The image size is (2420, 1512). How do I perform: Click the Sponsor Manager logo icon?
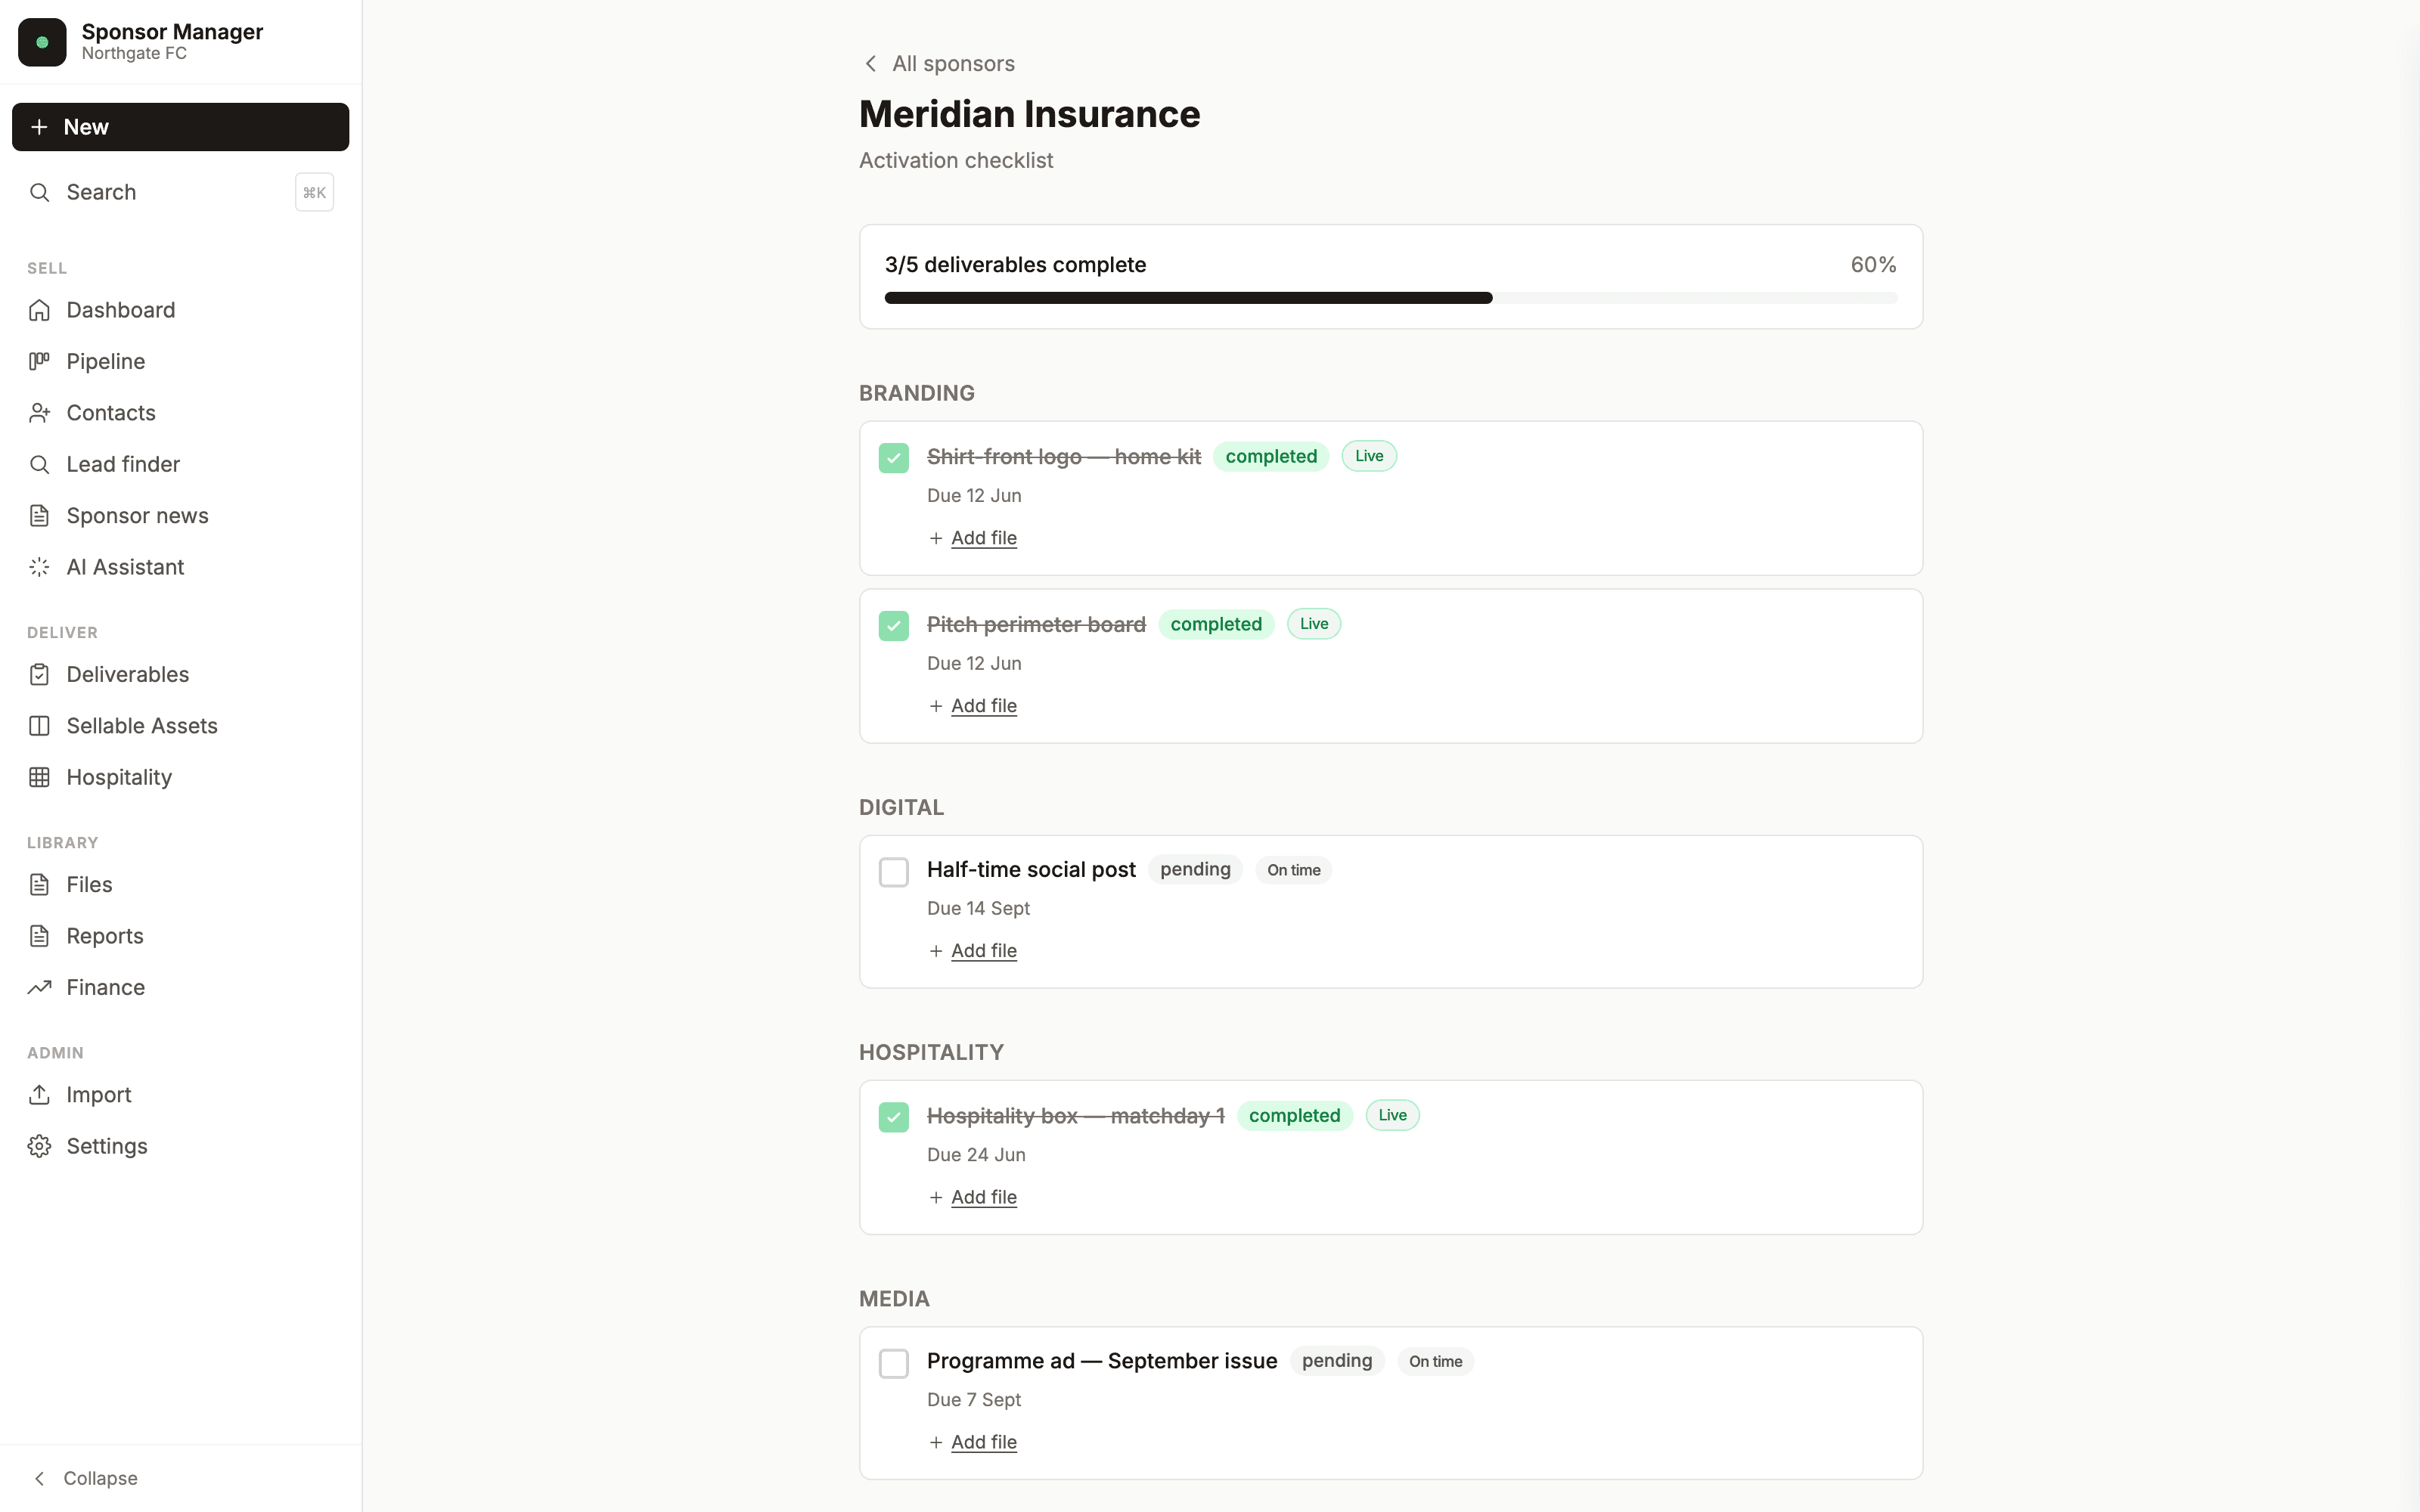42,42
